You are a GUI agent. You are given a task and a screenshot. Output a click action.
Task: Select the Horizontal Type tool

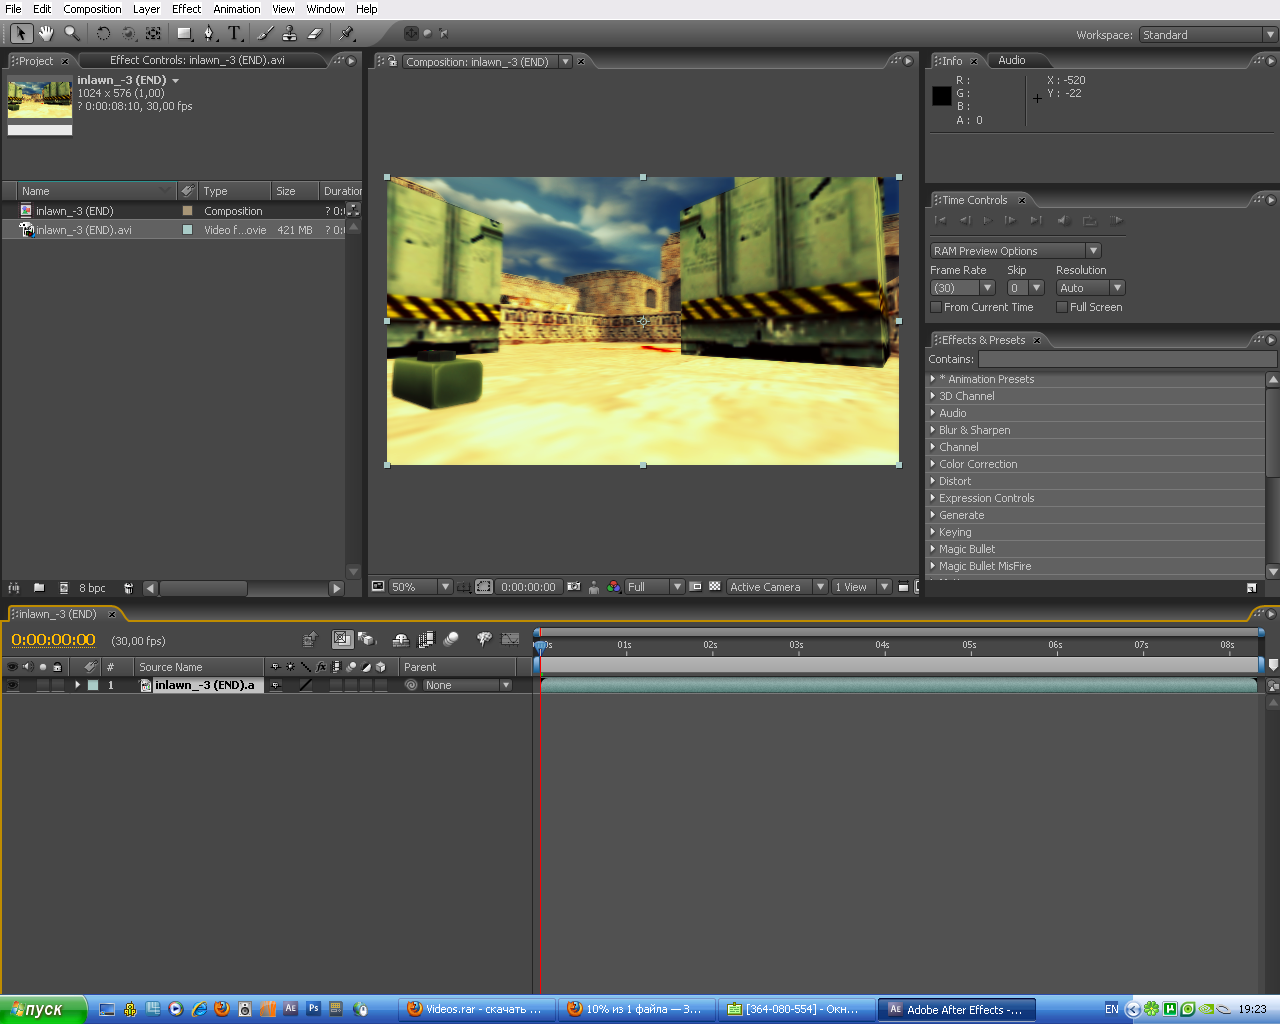pyautogui.click(x=234, y=33)
